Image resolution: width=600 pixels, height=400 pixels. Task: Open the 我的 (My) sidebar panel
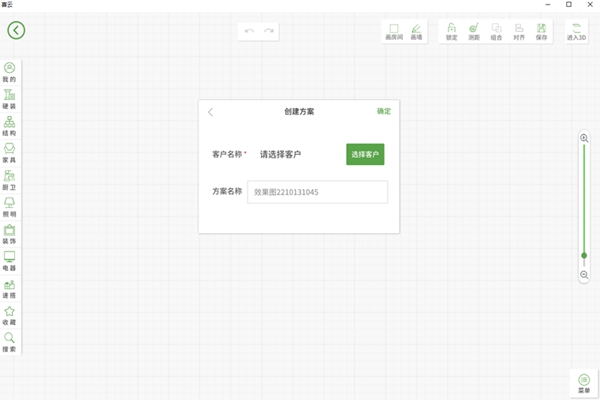[x=10, y=72]
